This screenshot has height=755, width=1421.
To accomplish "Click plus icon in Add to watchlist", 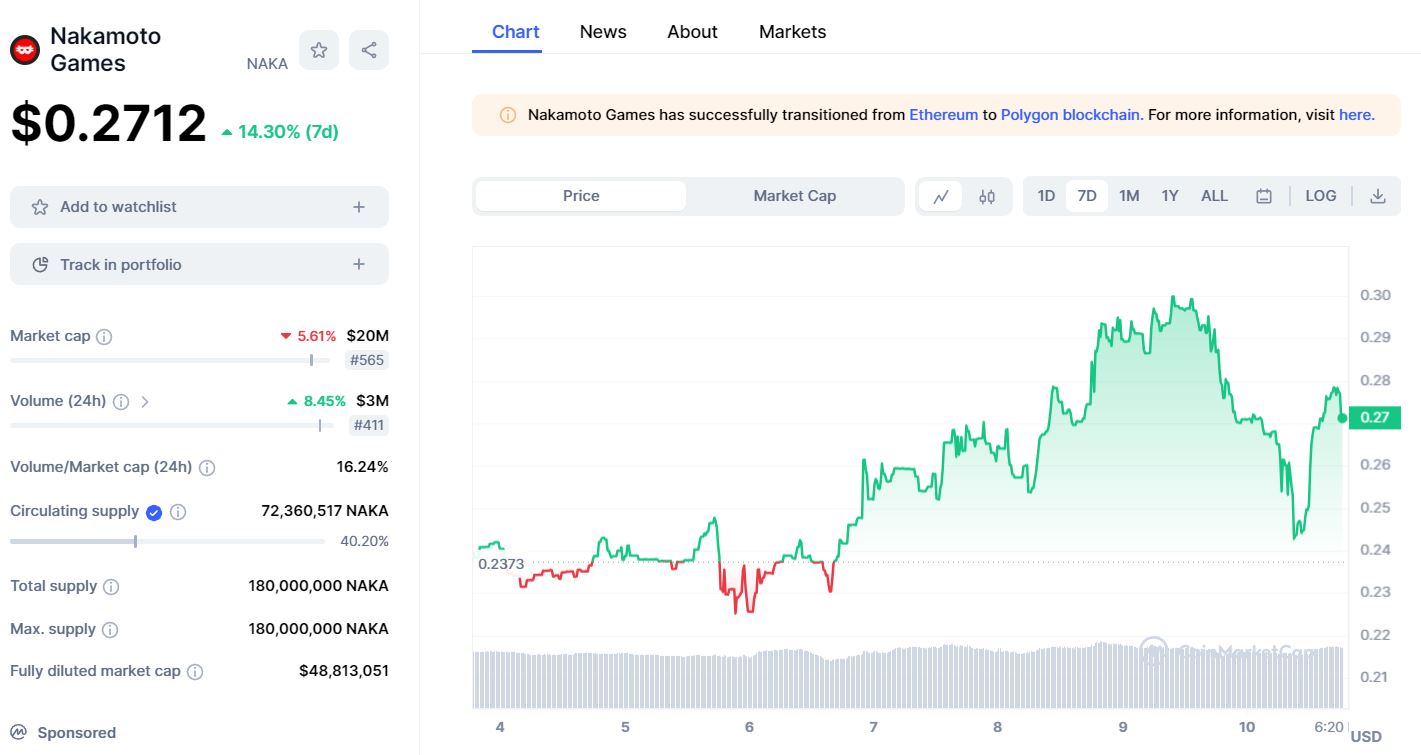I will click(x=359, y=207).
